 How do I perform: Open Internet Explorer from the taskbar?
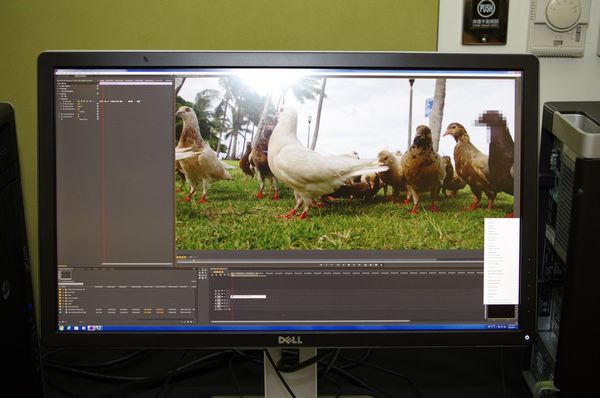tap(69, 328)
